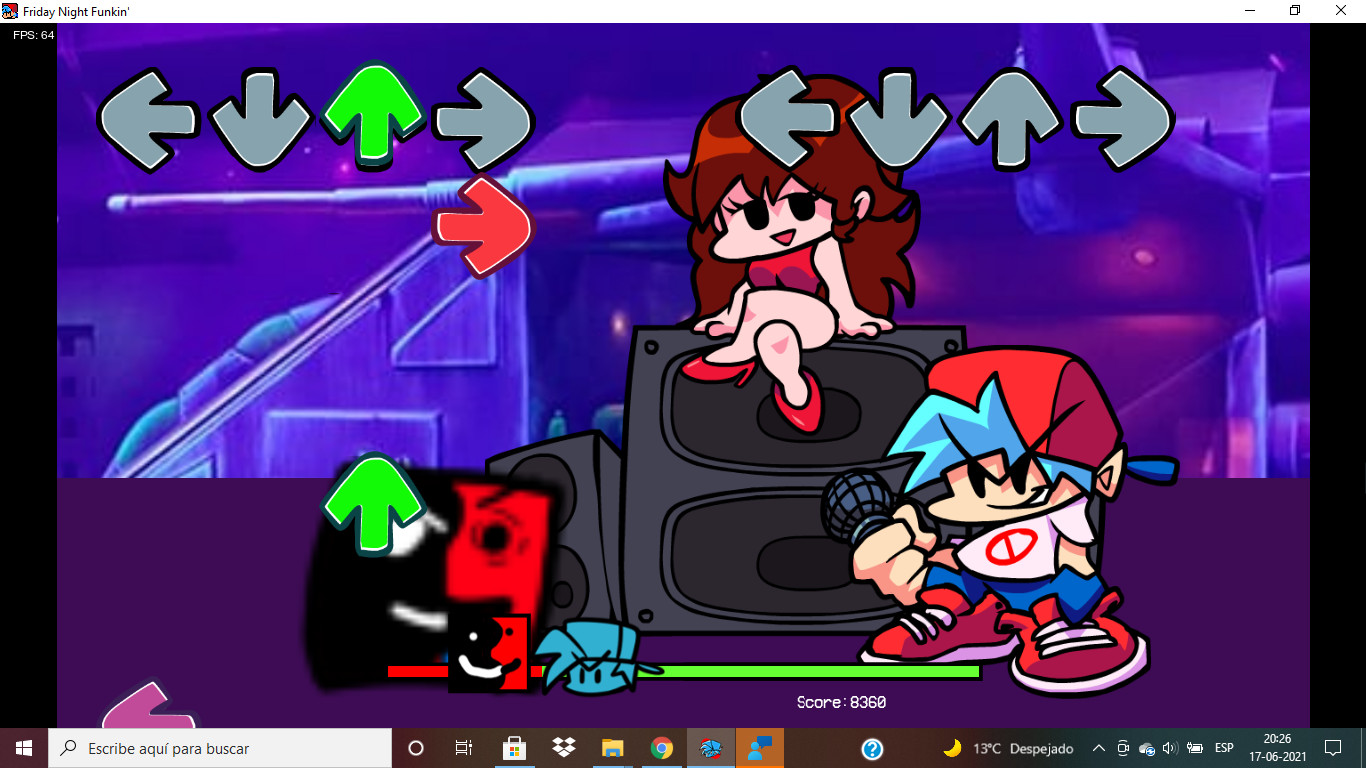Open the volume control in system tray

pyautogui.click(x=1170, y=748)
